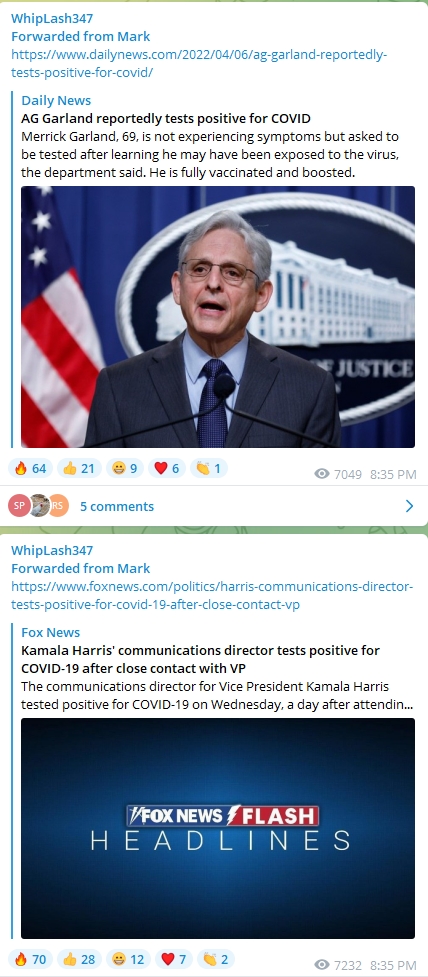Expand comments with the right chevron arrow

coord(409,506)
